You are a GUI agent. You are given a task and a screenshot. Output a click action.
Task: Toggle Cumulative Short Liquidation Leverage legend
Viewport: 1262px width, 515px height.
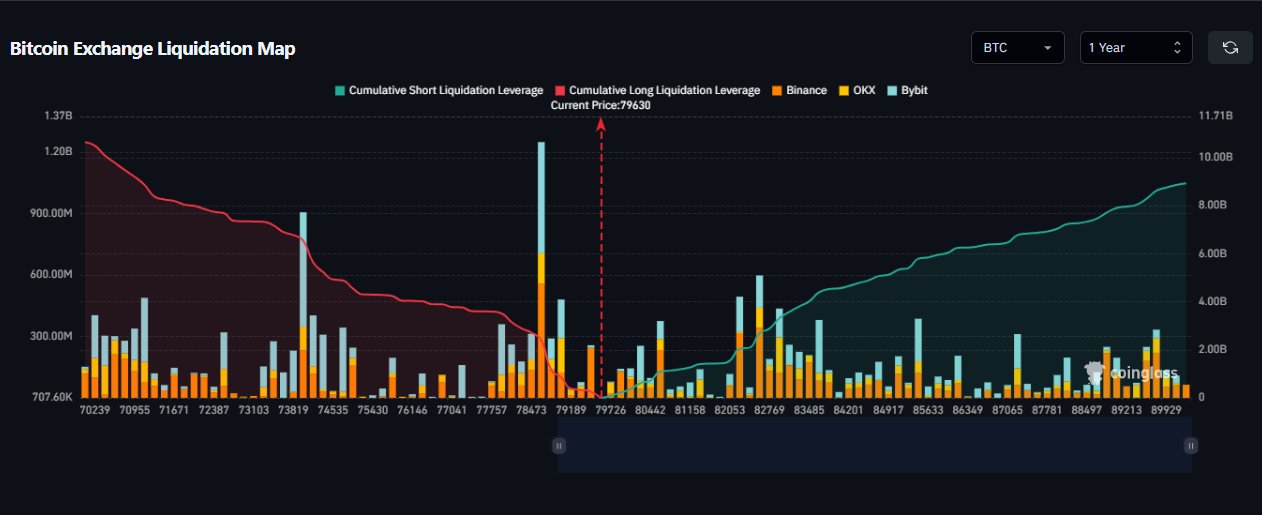pyautogui.click(x=439, y=90)
